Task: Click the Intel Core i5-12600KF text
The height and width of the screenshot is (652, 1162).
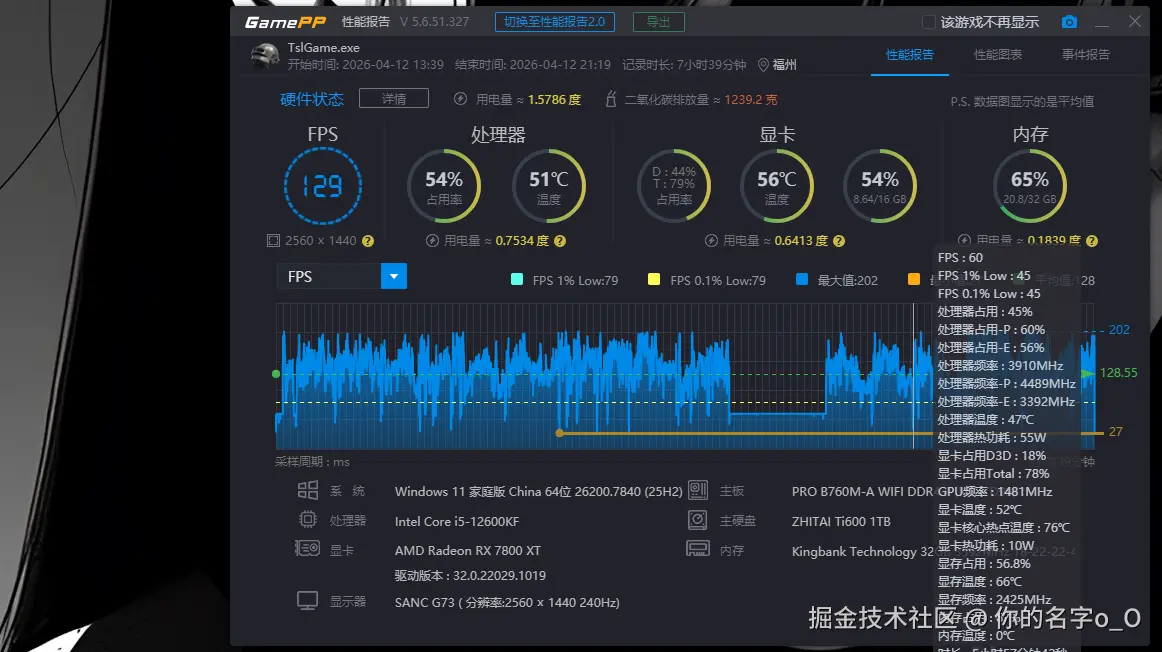Action: pos(456,522)
